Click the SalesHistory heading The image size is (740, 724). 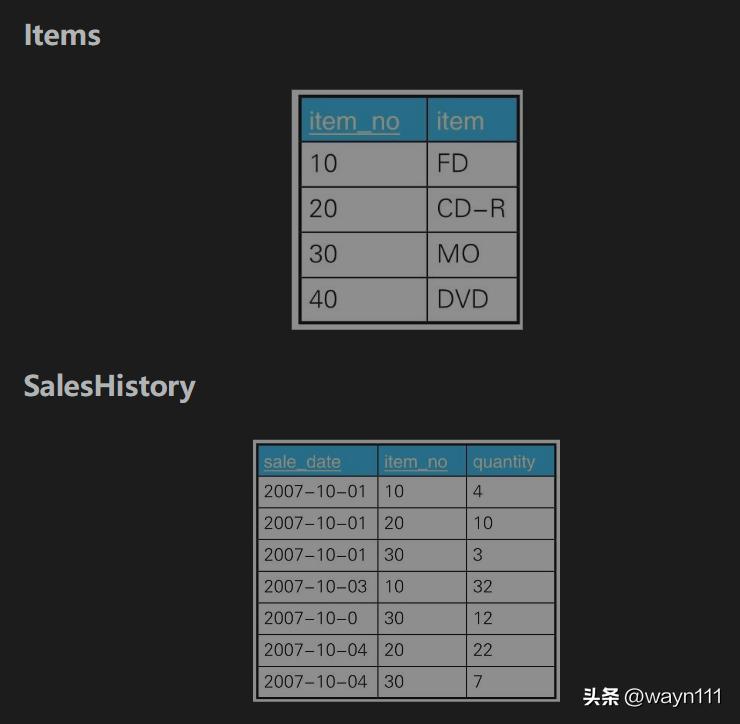(109, 386)
